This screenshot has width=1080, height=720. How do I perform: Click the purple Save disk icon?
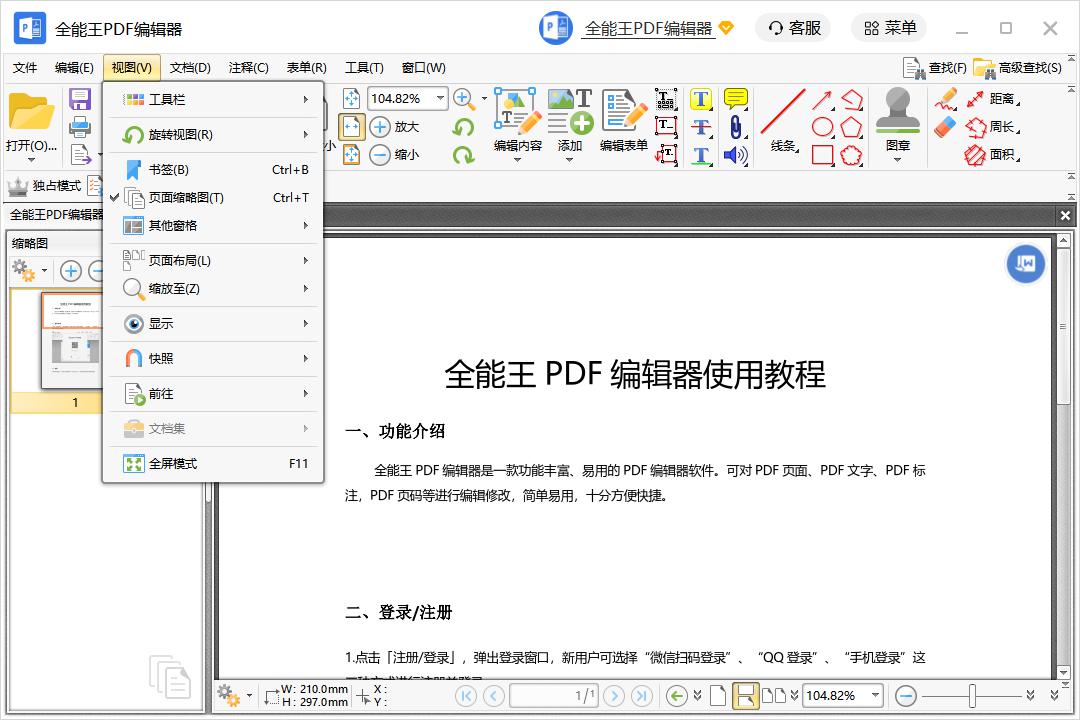(80, 99)
